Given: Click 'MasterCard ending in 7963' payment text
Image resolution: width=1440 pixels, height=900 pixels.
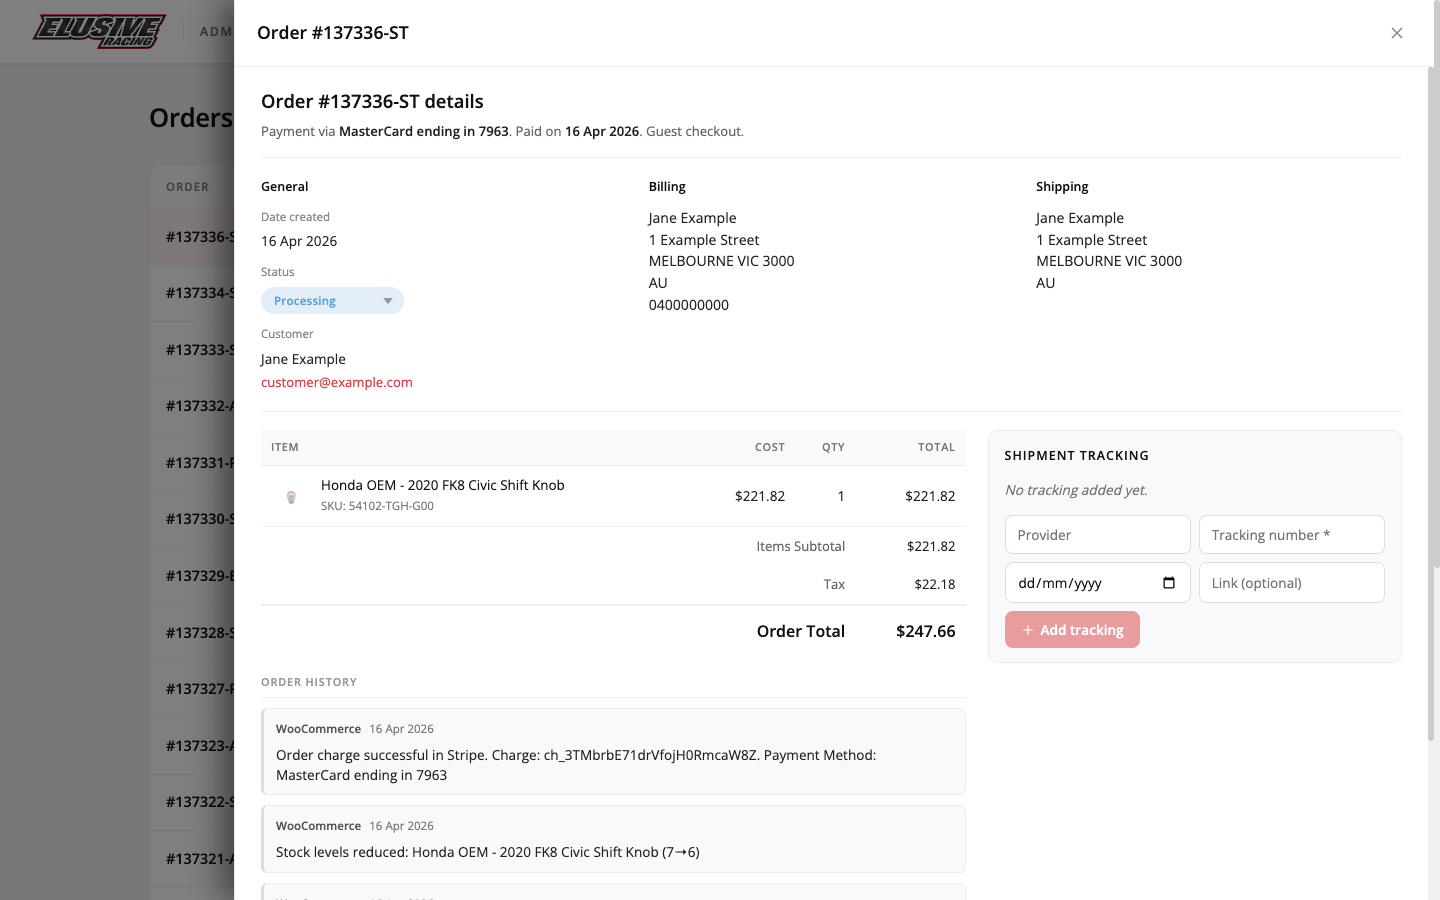Looking at the screenshot, I should 424,131.
